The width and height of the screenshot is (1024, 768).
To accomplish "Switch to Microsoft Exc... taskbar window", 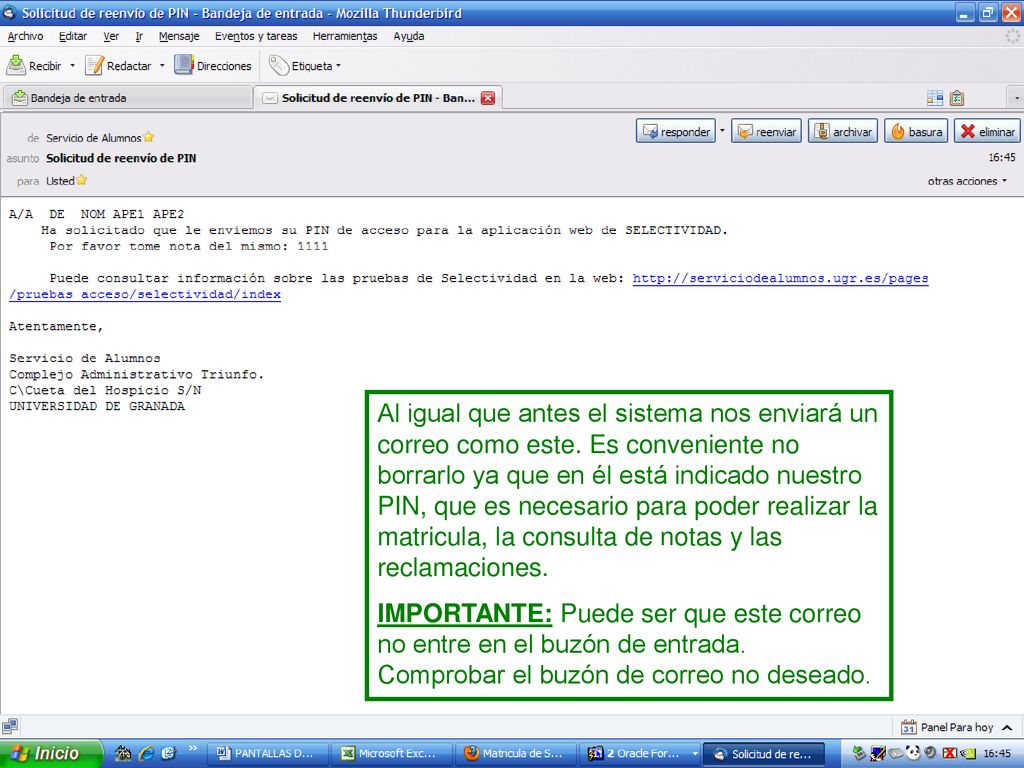I will tap(391, 753).
